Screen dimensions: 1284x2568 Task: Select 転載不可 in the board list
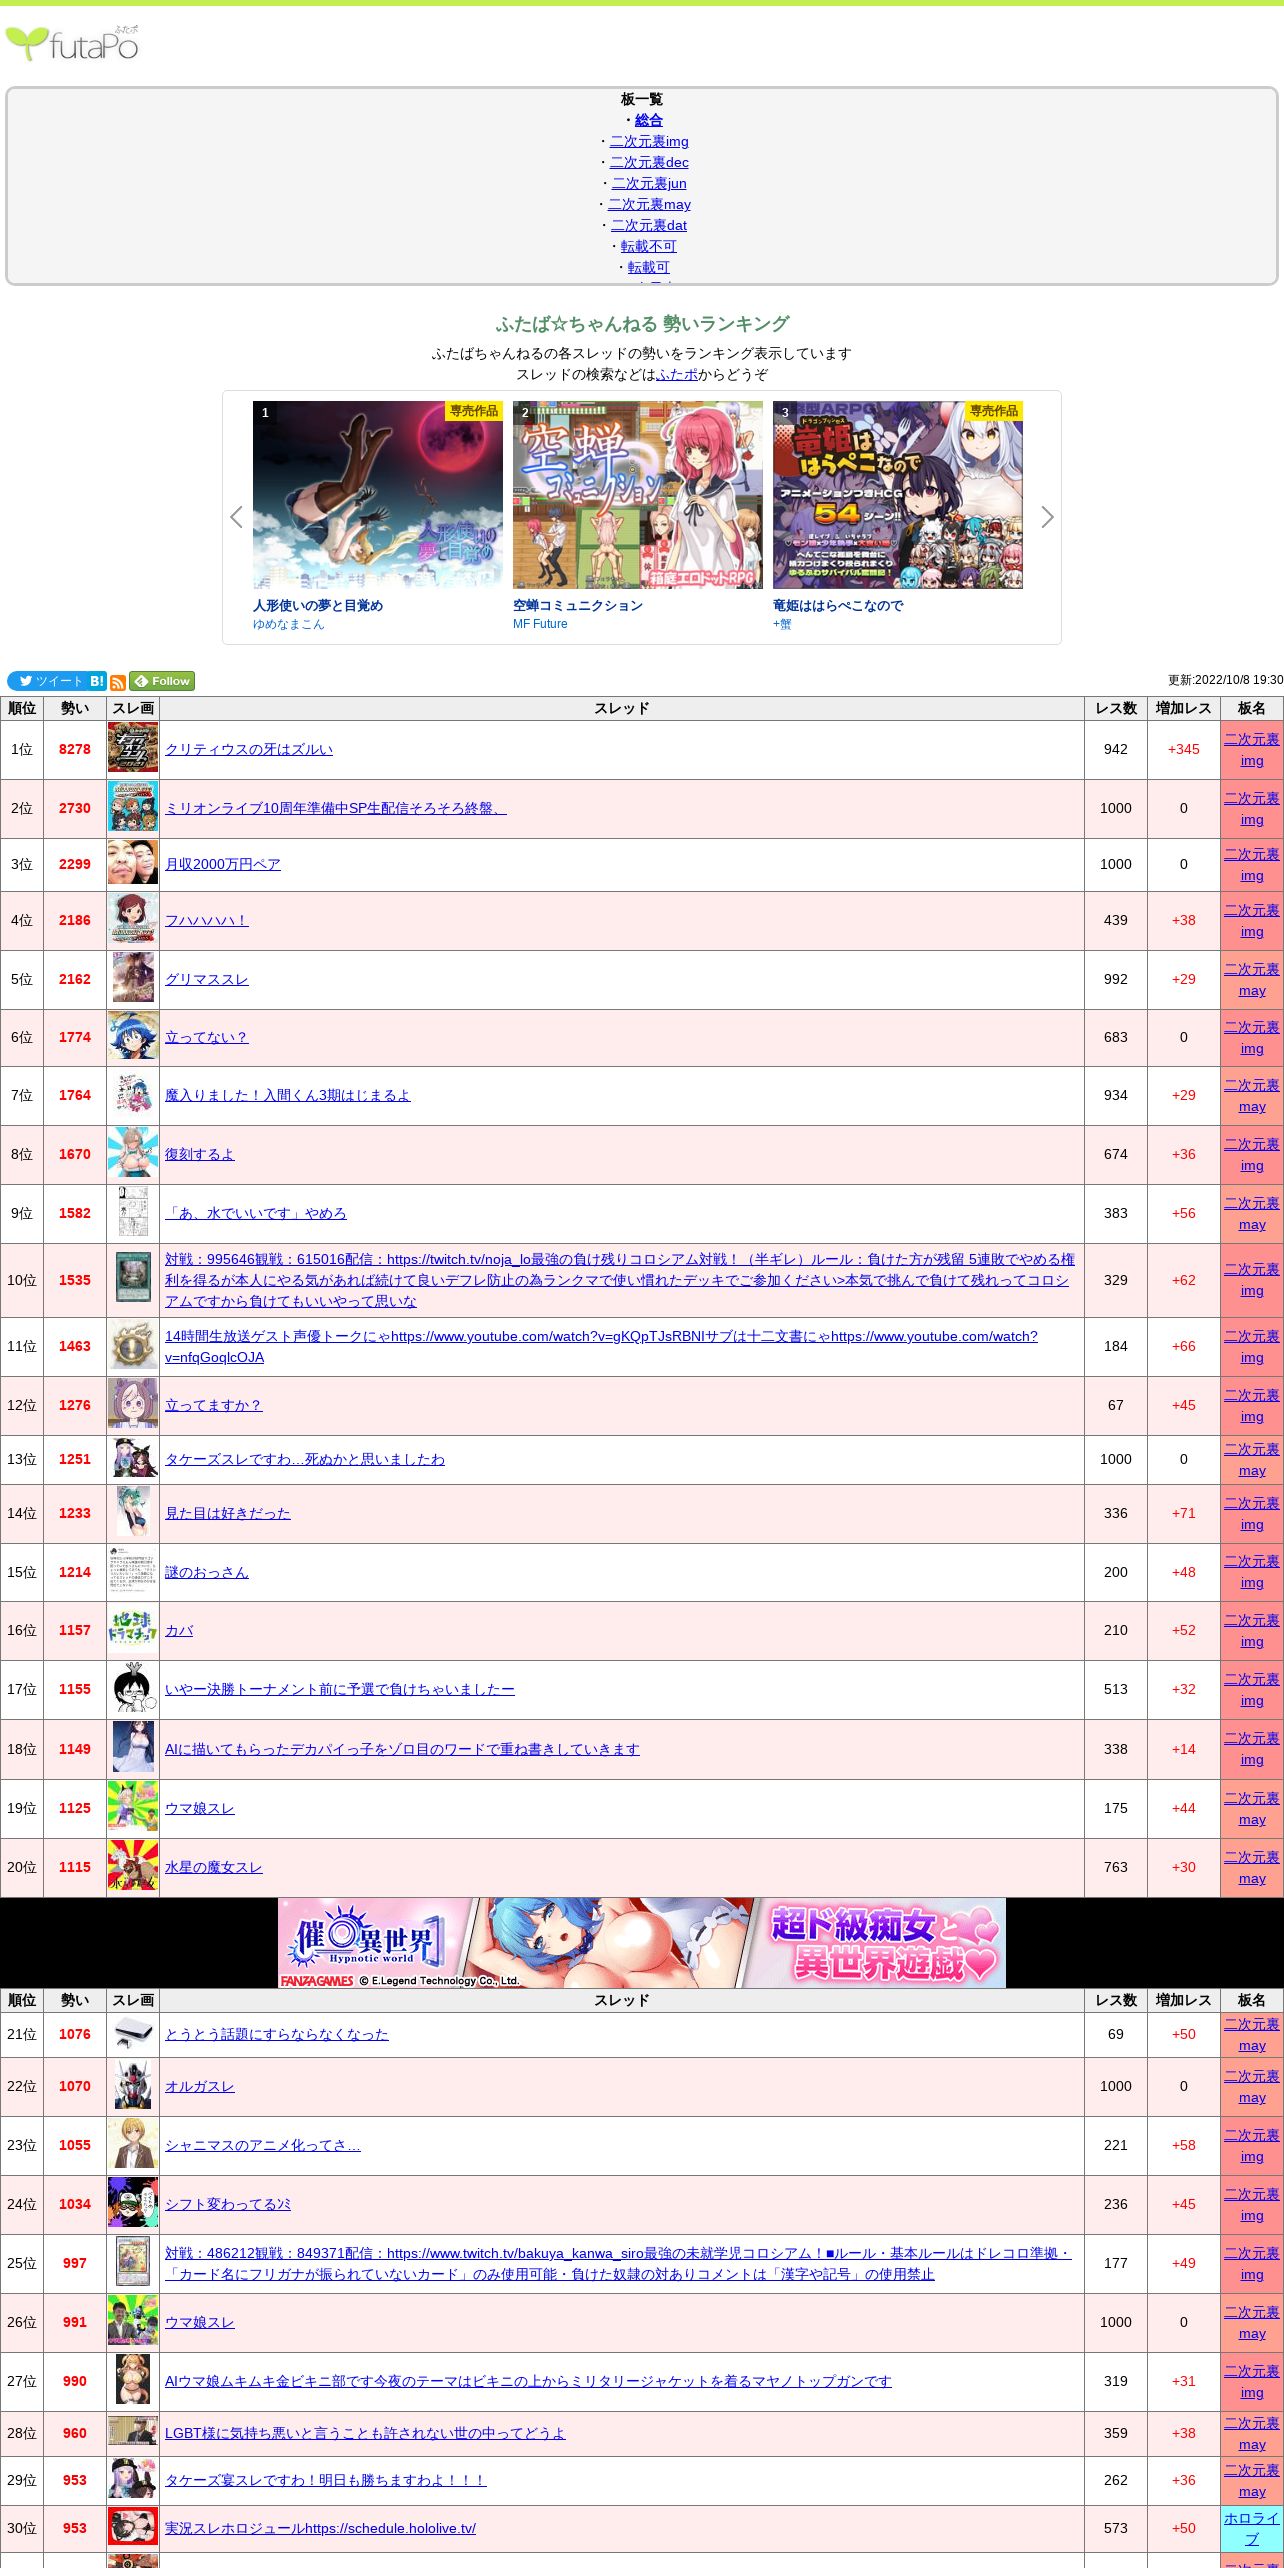(x=649, y=246)
